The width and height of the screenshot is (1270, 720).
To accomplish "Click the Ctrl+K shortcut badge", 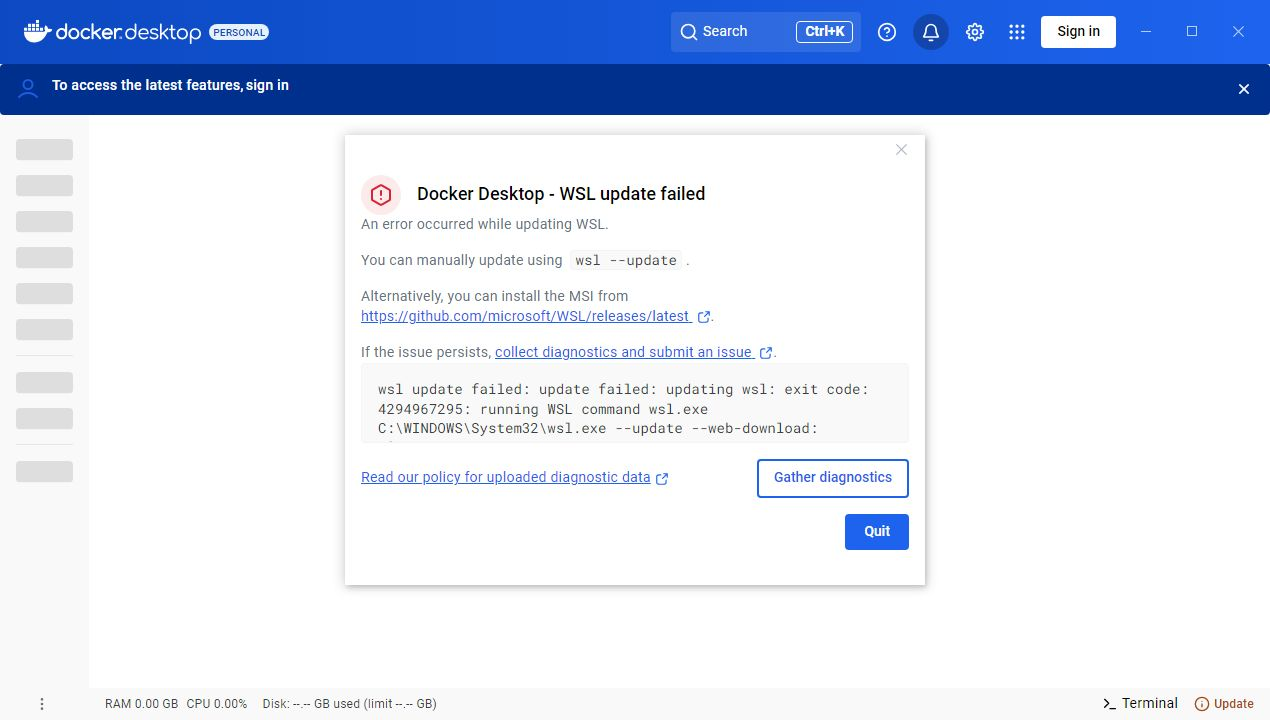I will click(x=824, y=32).
